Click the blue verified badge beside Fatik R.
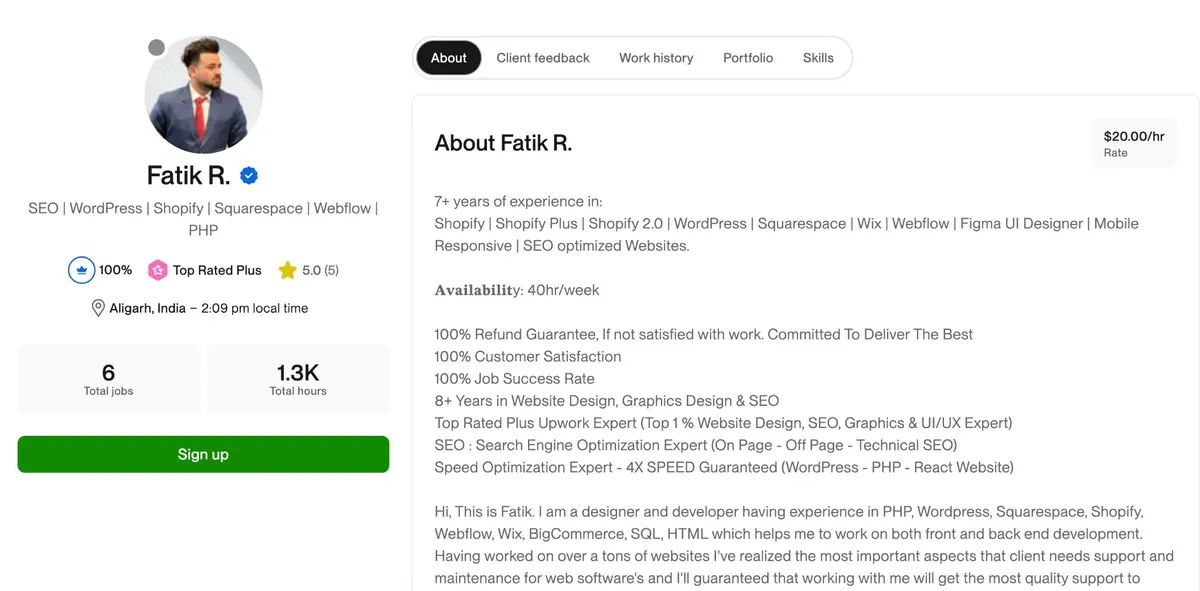The height and width of the screenshot is (591, 1200). [249, 176]
